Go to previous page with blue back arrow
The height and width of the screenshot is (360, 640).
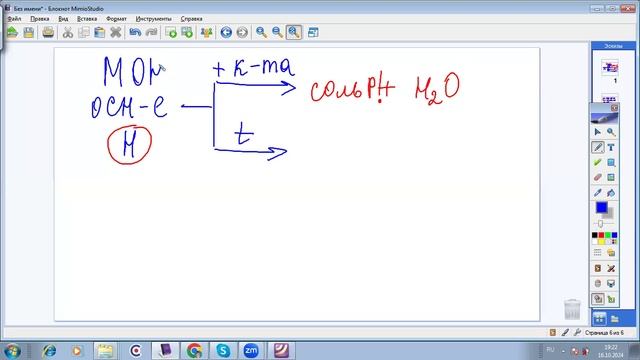[x=226, y=32]
